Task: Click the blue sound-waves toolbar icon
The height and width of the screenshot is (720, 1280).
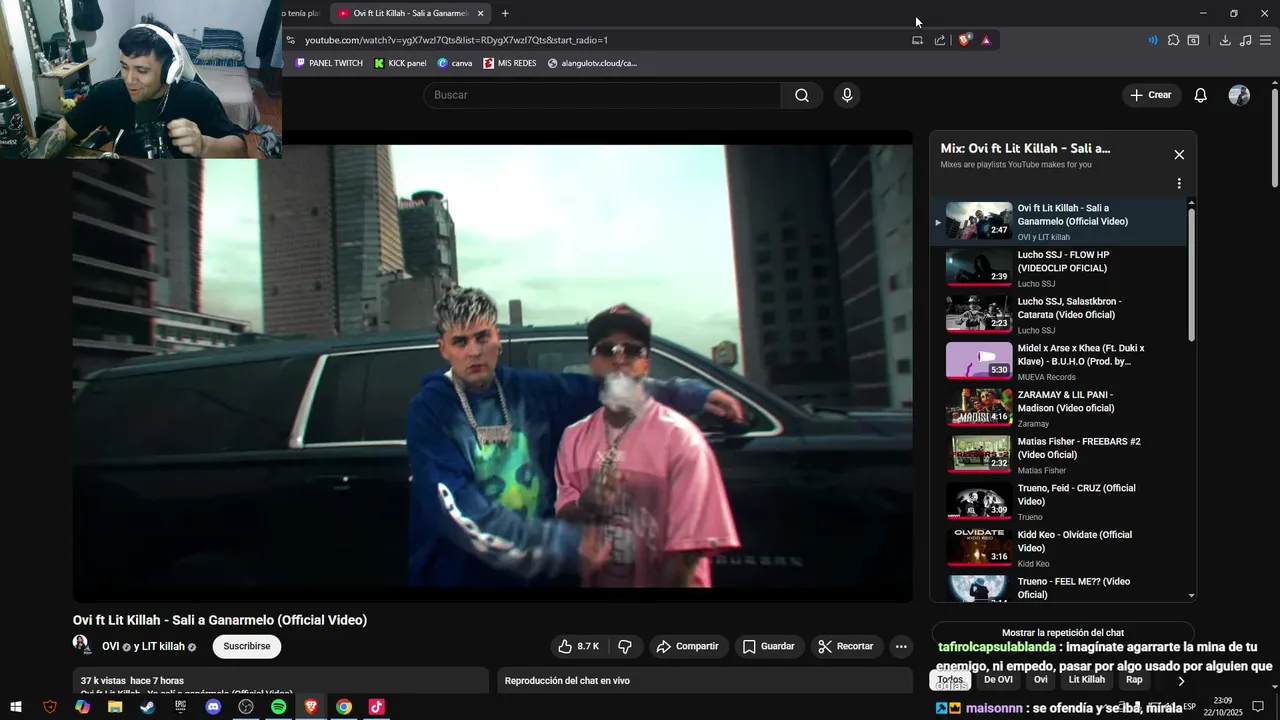Action: (x=1153, y=40)
